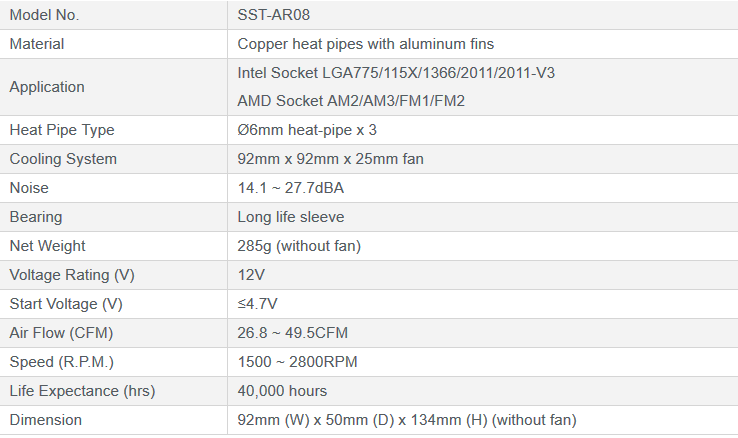The width and height of the screenshot is (738, 438).
Task: Select the Noise 14.1 ~ 27.7dBA value
Action: point(290,188)
